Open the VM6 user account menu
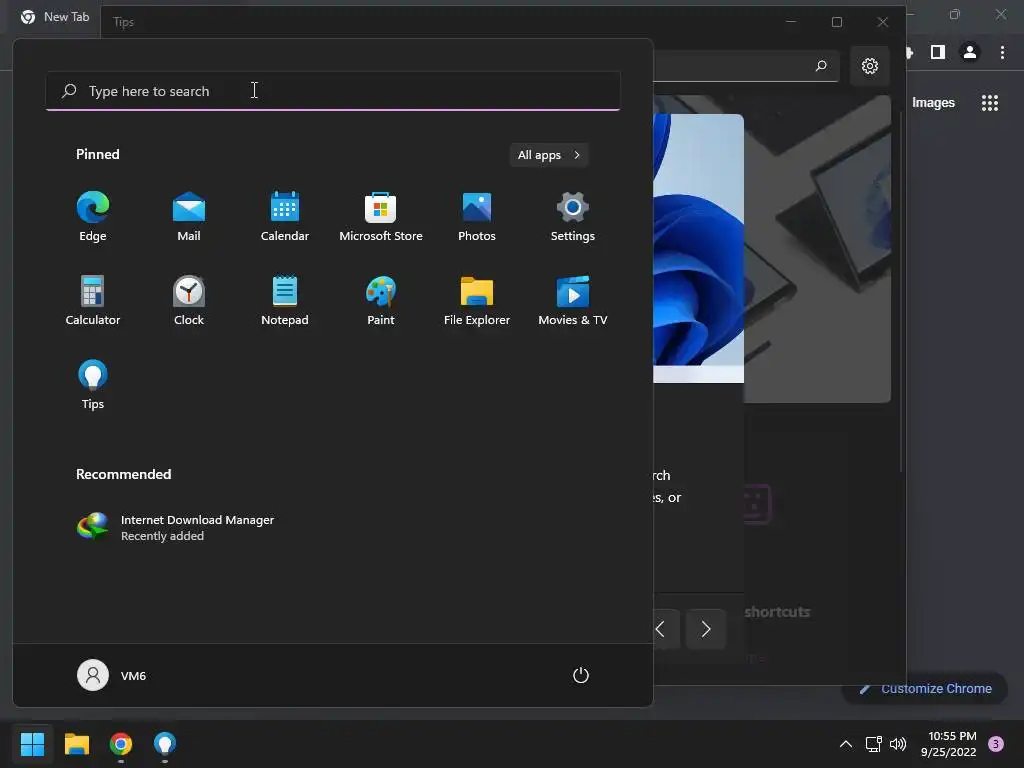The image size is (1024, 768). (x=112, y=675)
